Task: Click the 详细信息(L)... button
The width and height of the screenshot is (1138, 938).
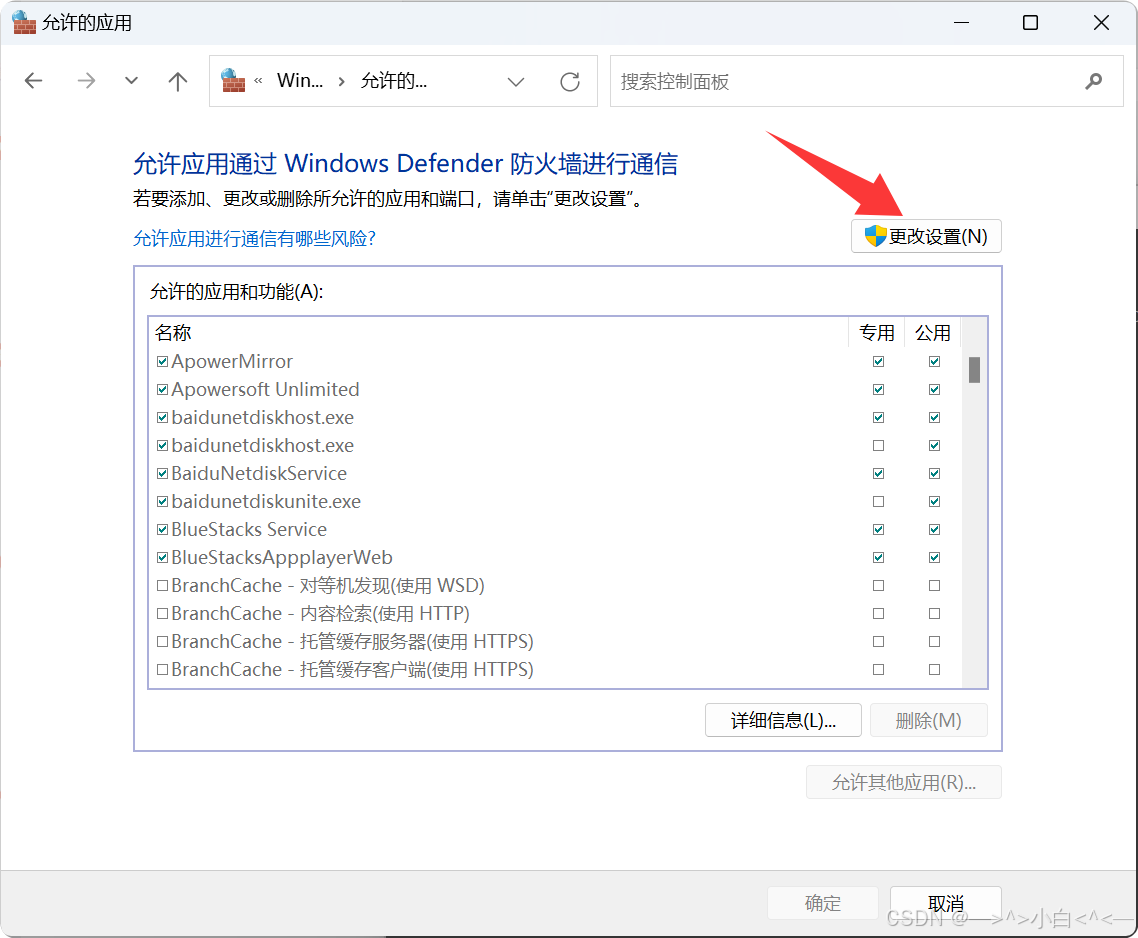Action: point(783,720)
